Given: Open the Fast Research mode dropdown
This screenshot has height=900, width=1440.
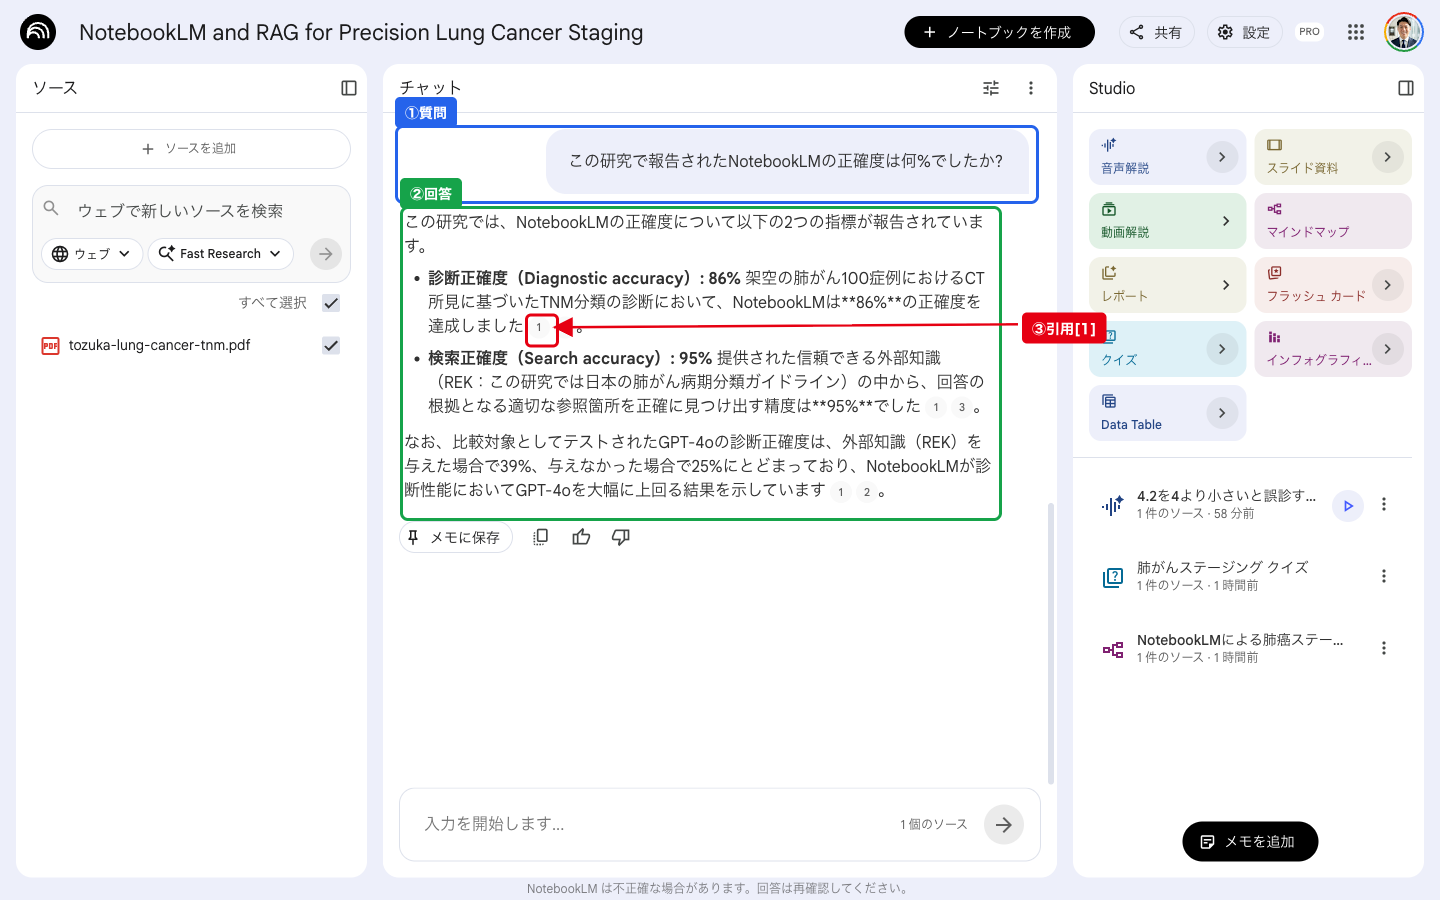Looking at the screenshot, I should (221, 254).
